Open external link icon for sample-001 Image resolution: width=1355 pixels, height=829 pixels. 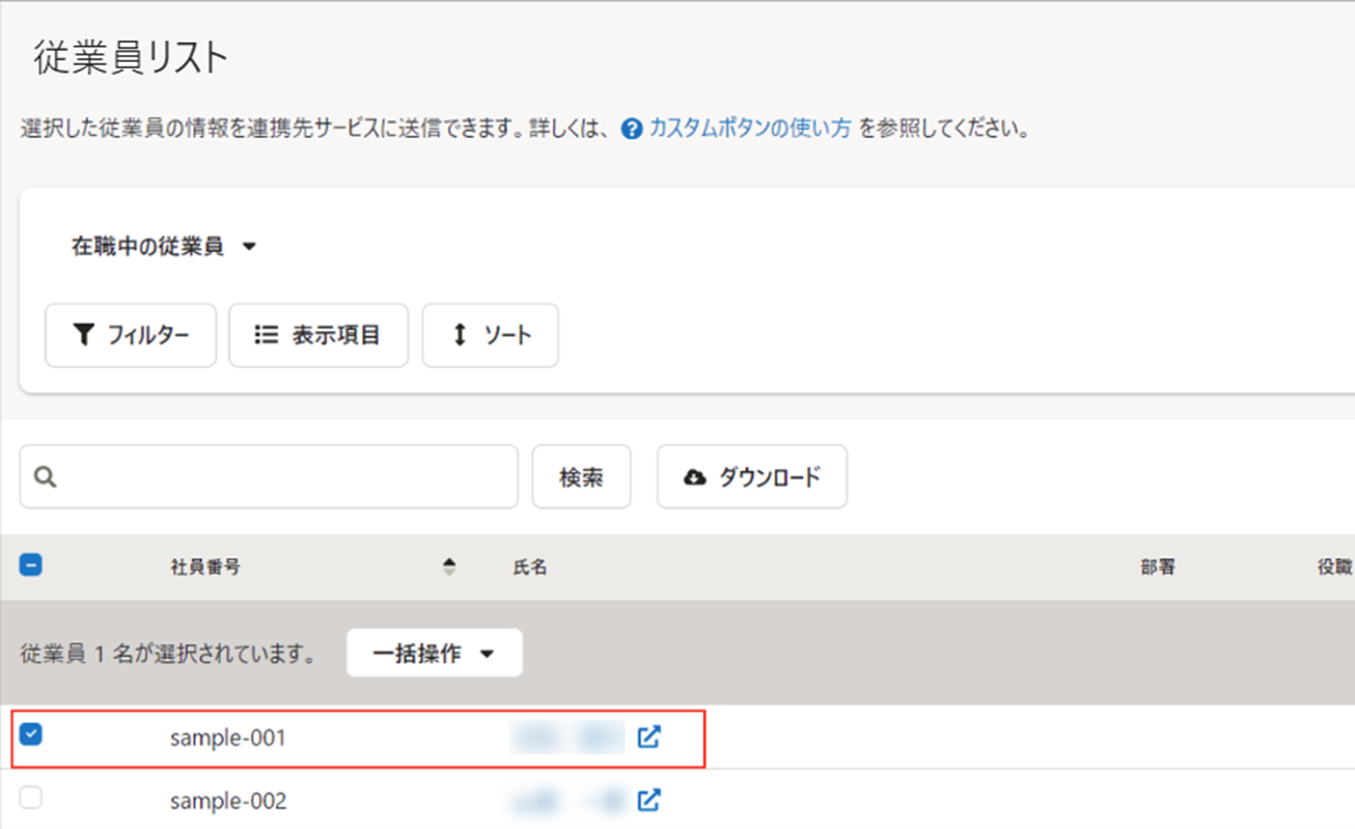(x=649, y=737)
